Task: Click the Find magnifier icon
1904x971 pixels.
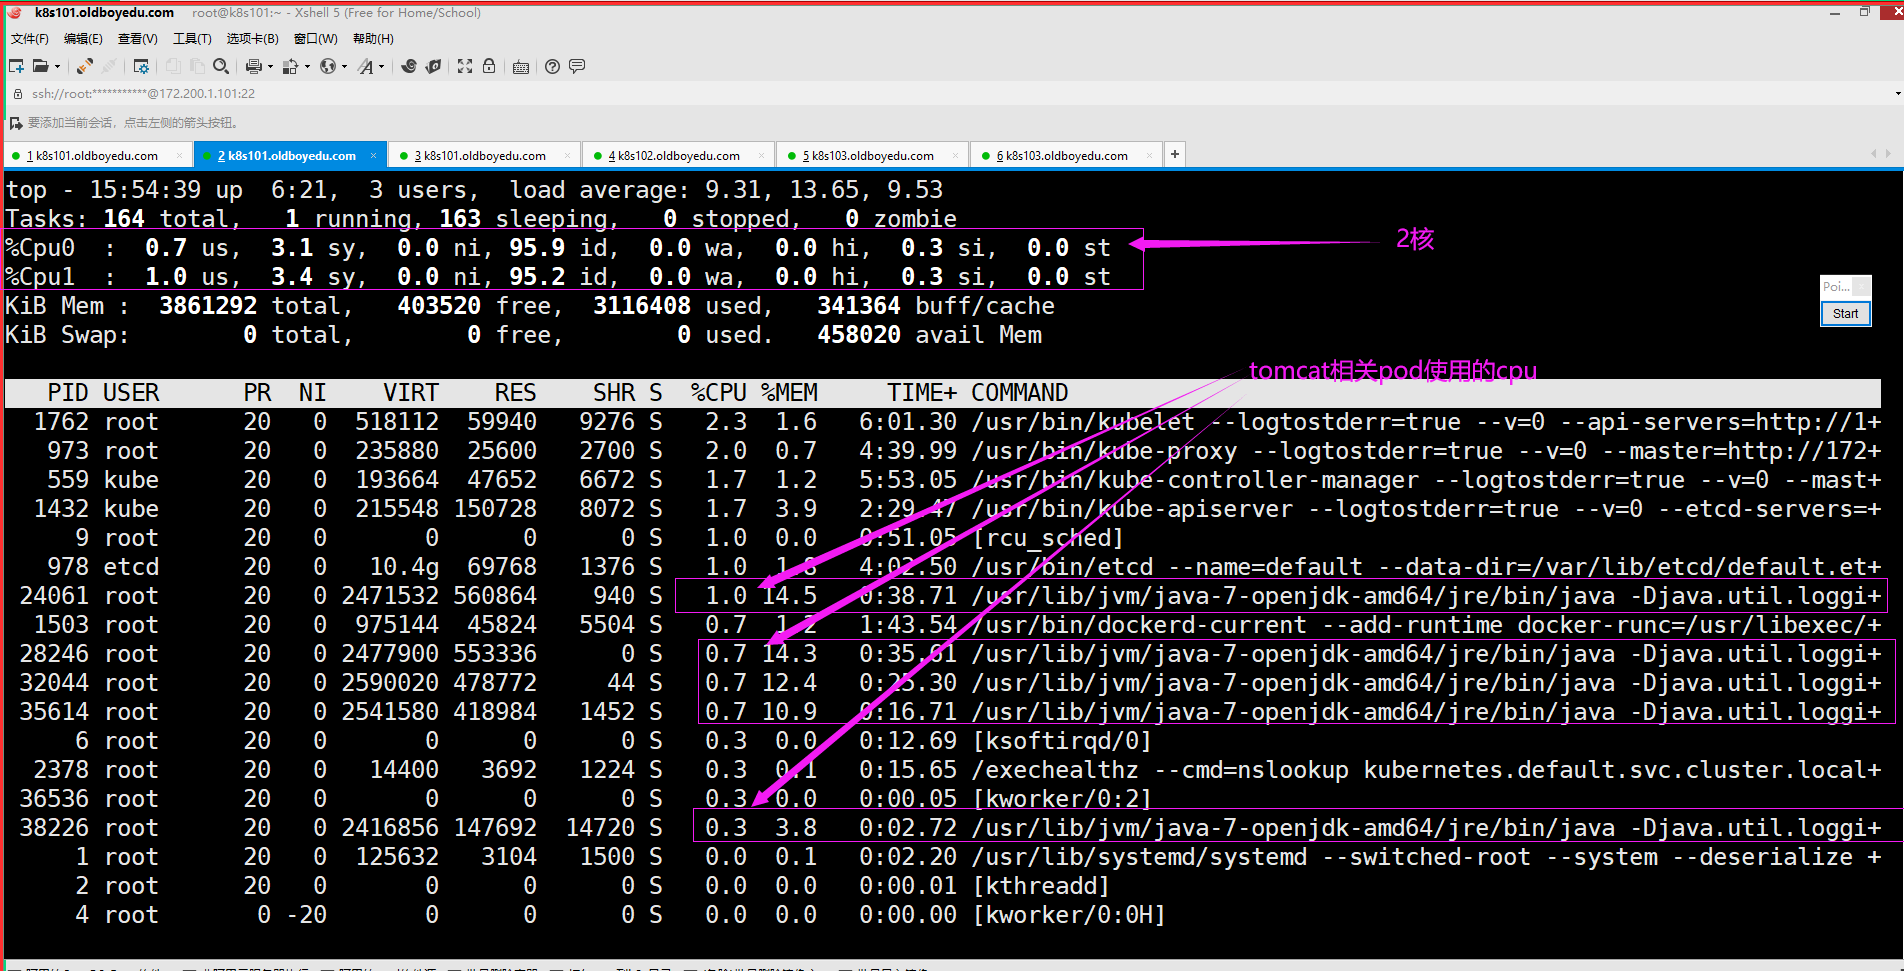Action: (x=221, y=66)
